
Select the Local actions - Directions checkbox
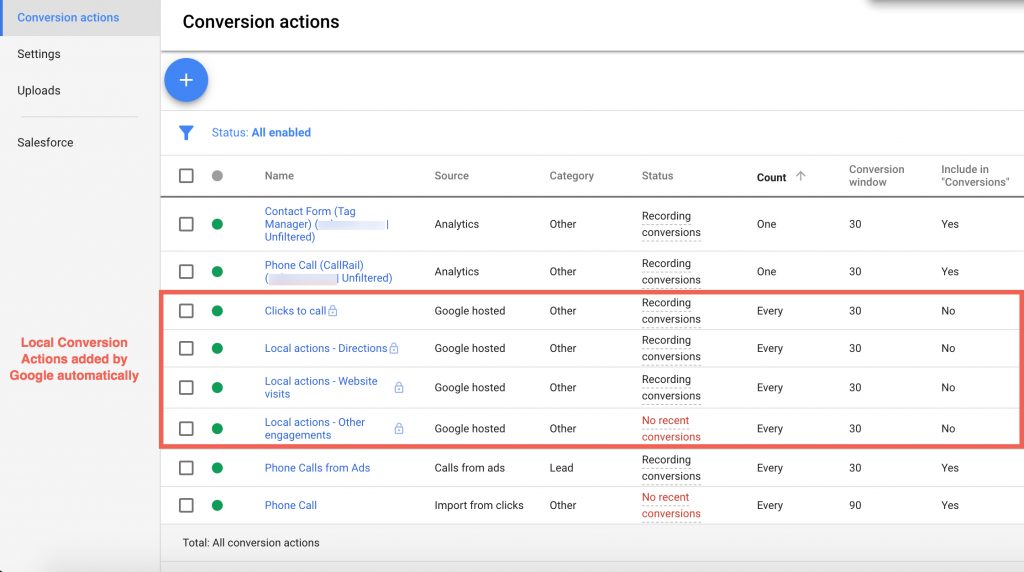pyautogui.click(x=186, y=348)
